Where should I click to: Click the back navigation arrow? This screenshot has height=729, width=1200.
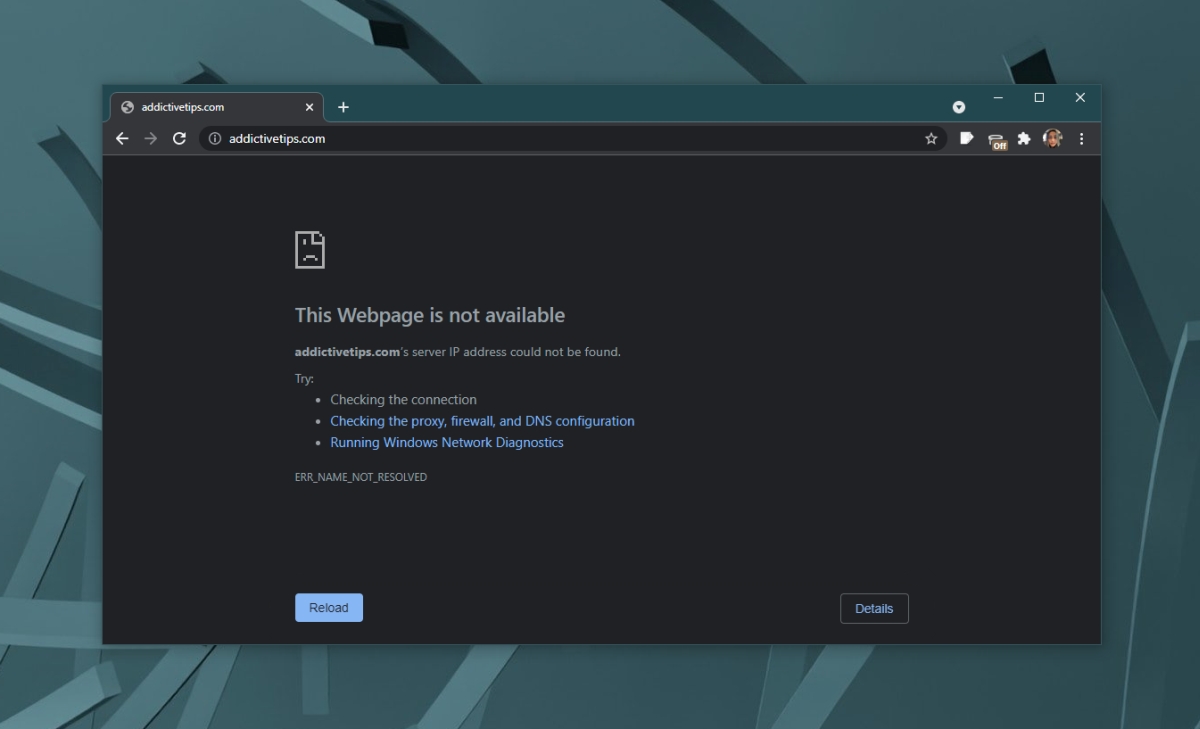coord(122,139)
